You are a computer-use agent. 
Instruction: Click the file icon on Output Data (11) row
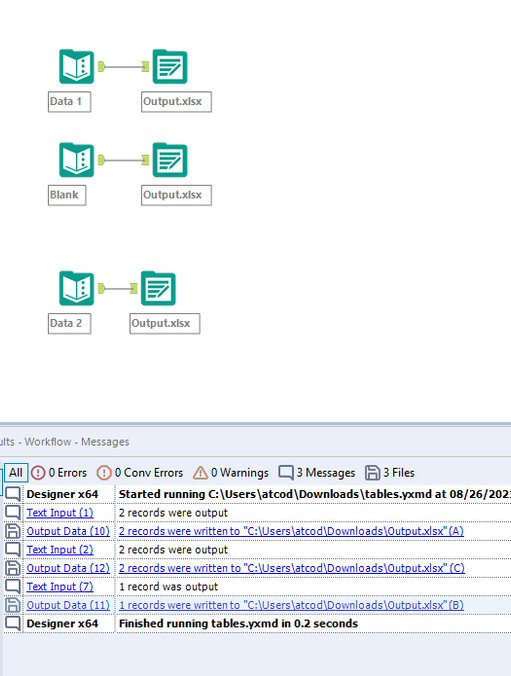pyautogui.click(x=13, y=605)
